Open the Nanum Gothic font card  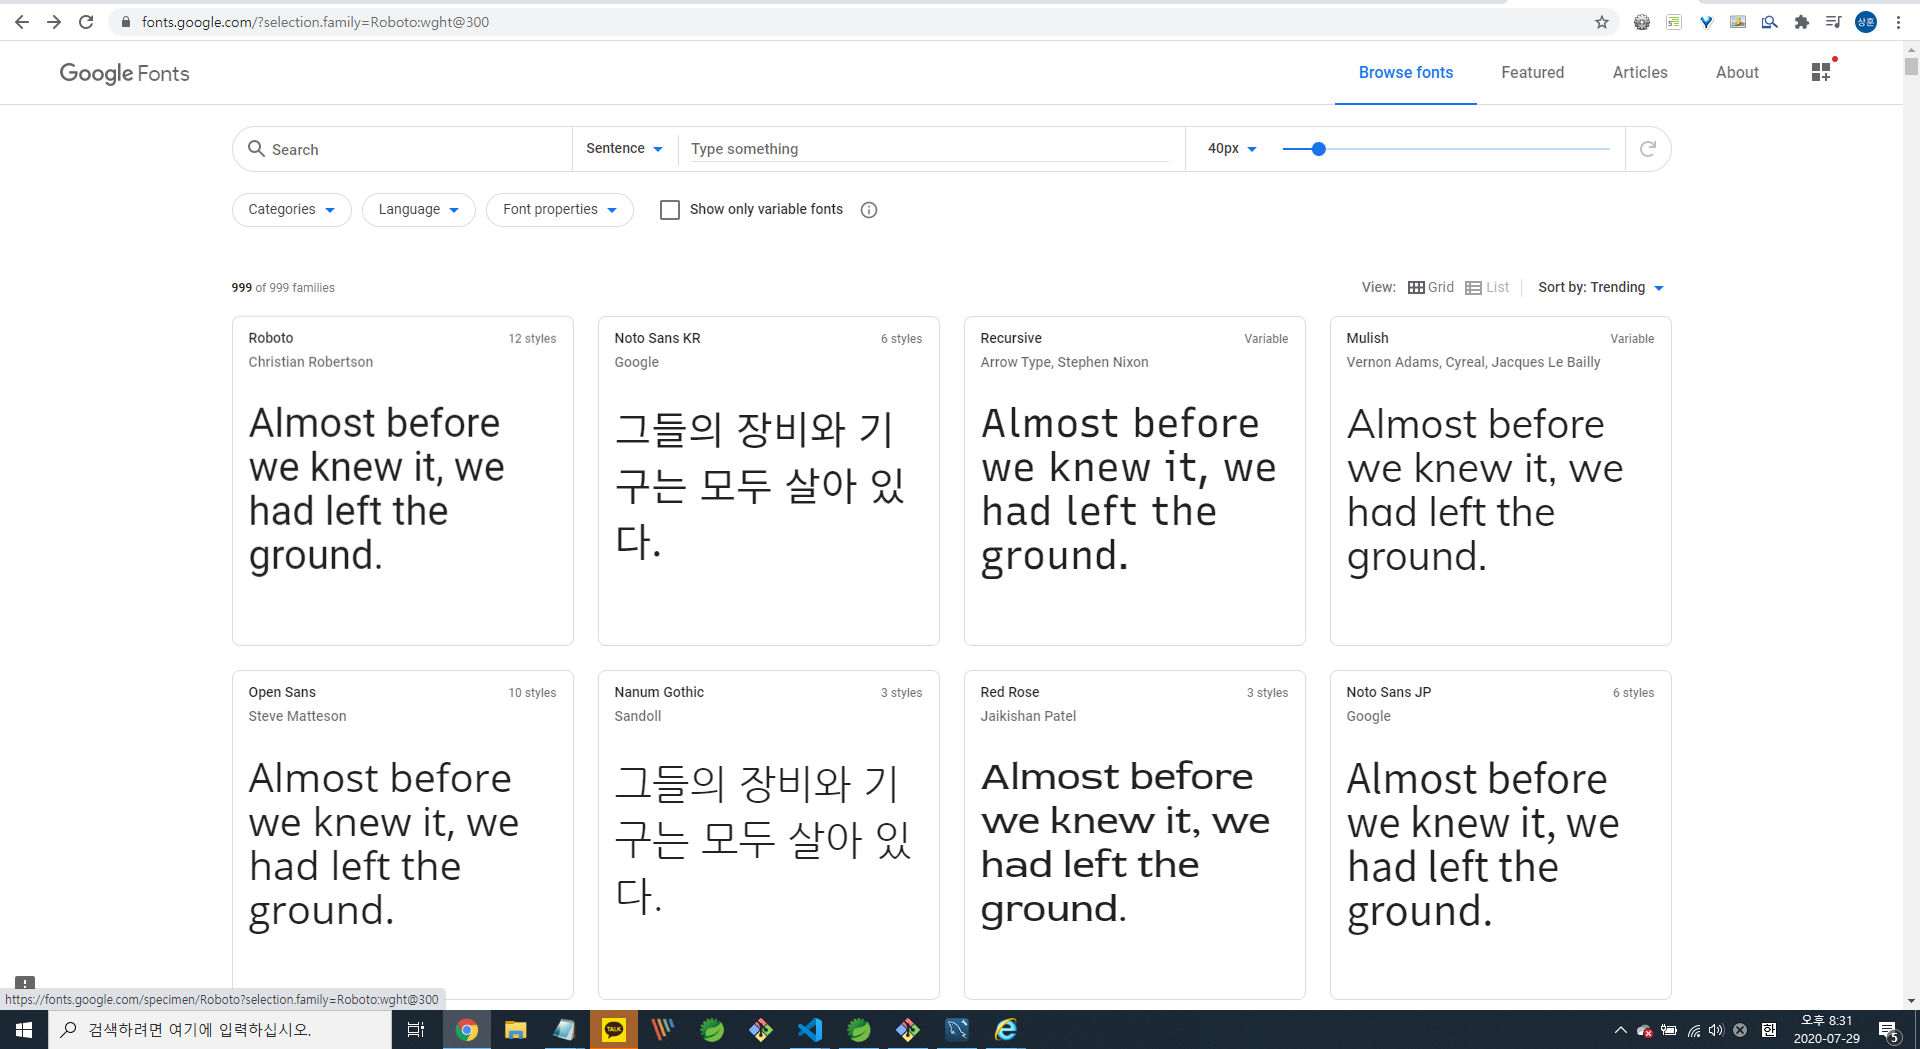pyautogui.click(x=769, y=835)
